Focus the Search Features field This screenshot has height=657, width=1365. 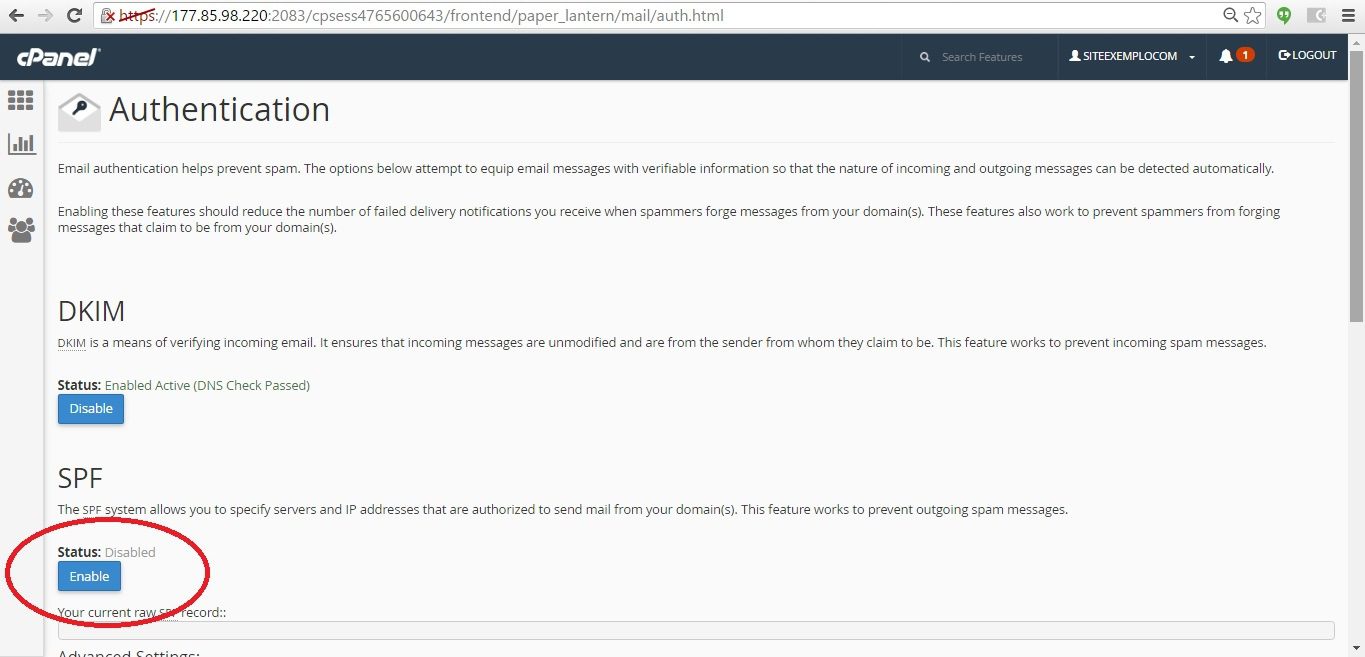[x=990, y=57]
